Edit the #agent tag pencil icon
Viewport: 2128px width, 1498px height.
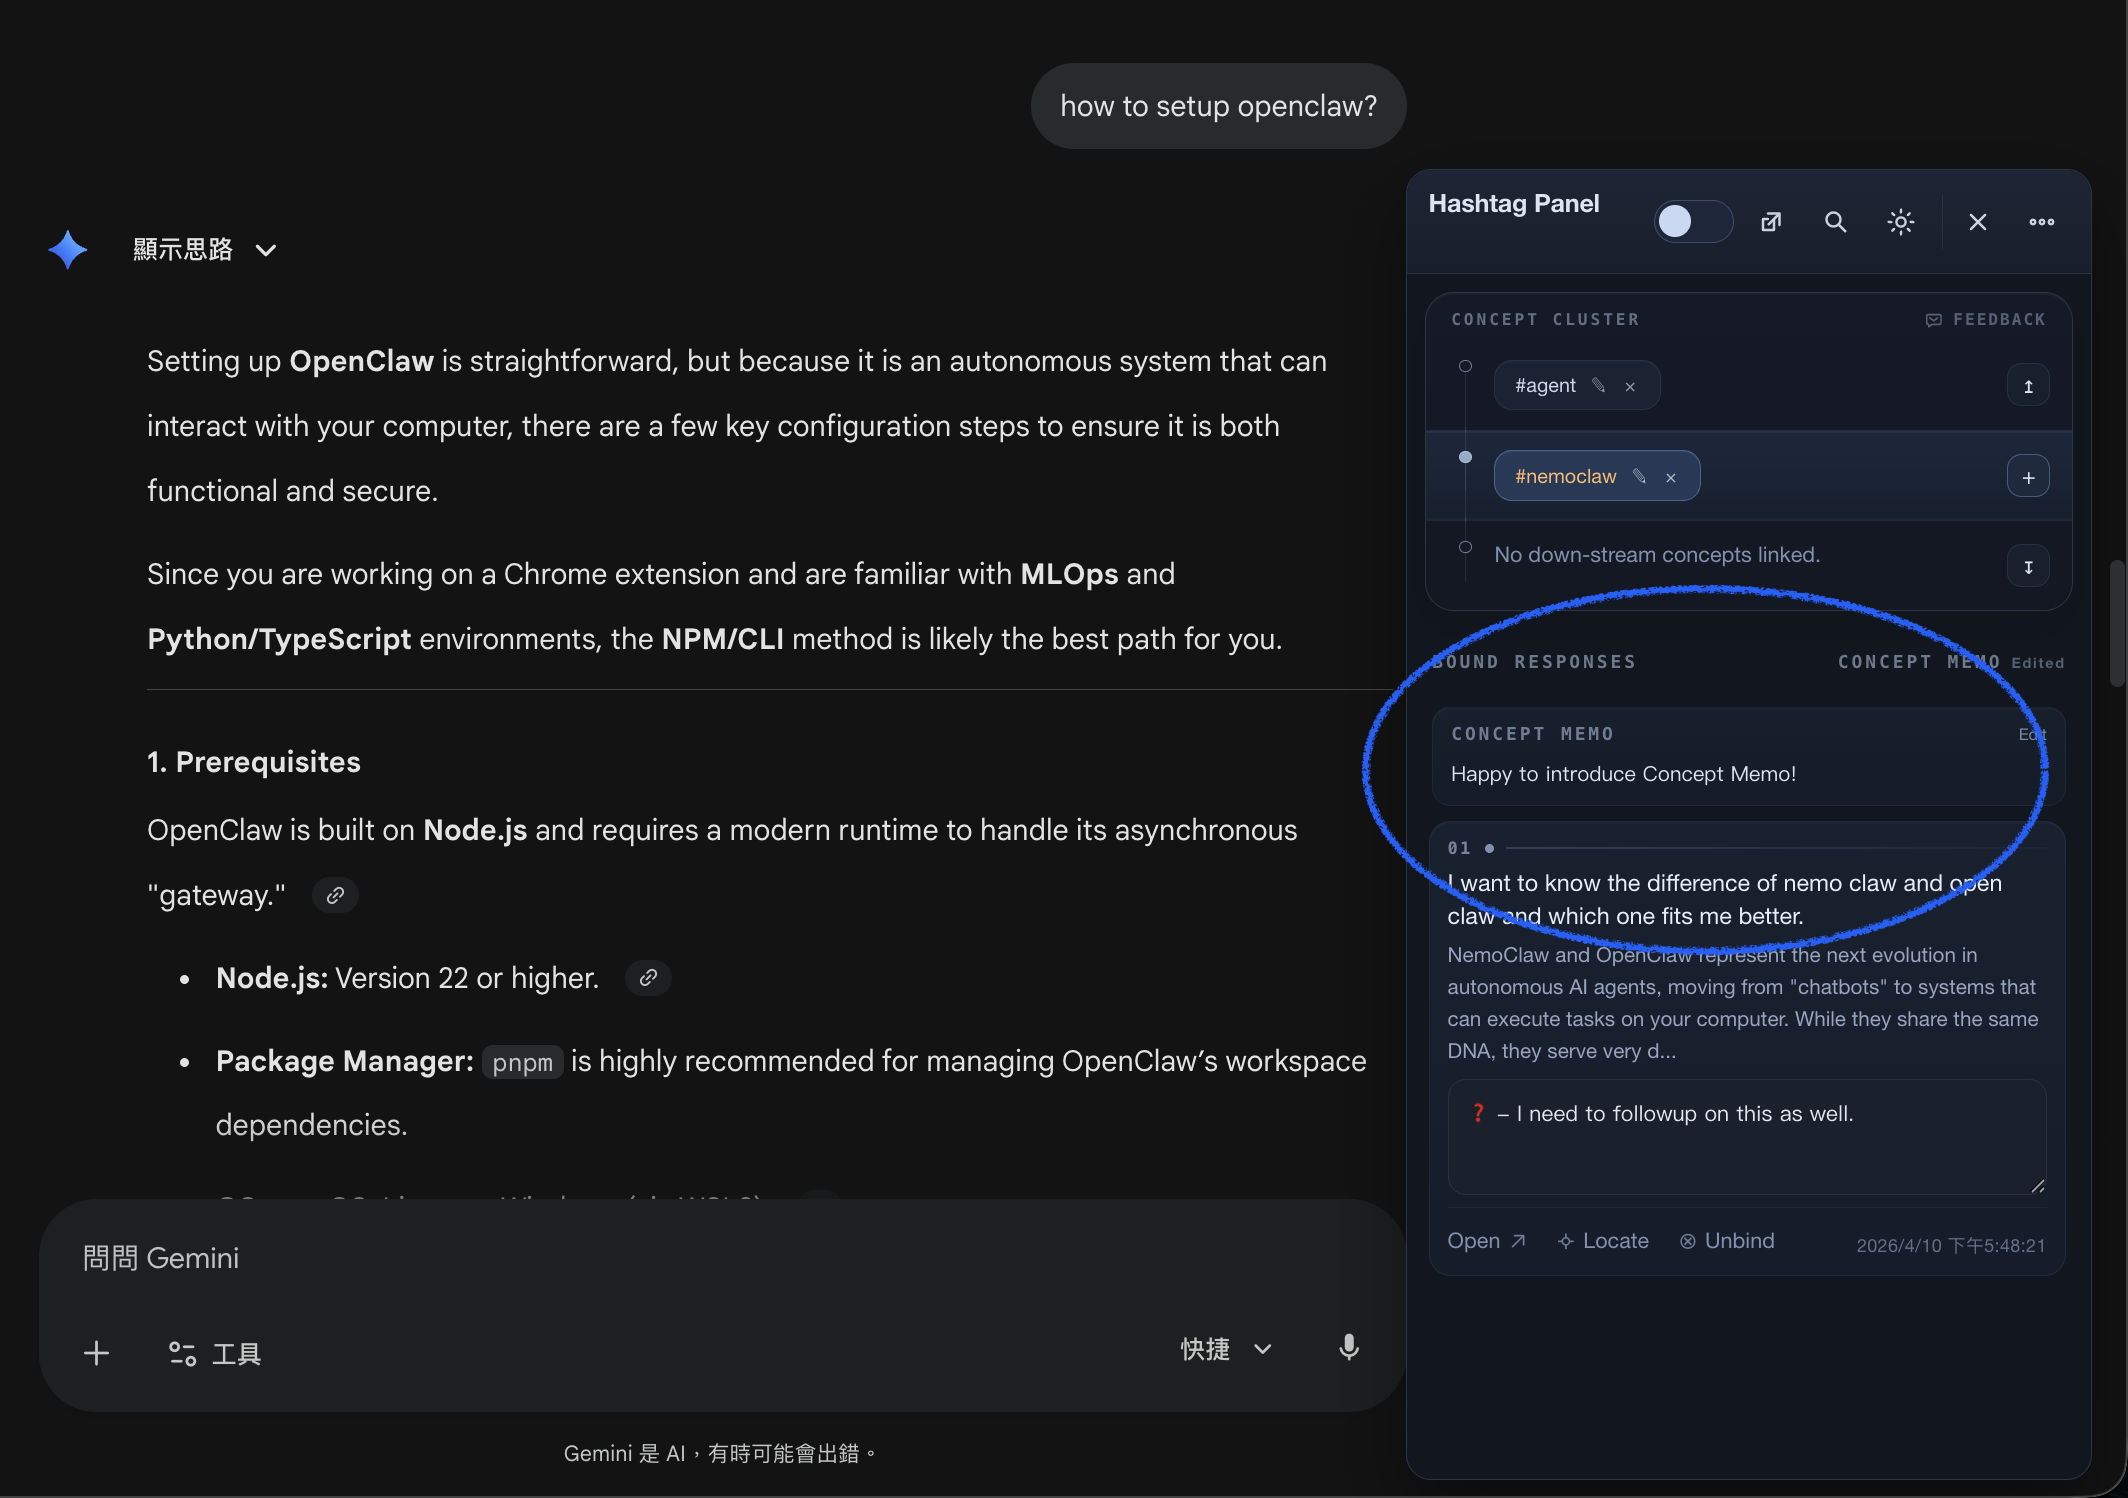coord(1598,385)
